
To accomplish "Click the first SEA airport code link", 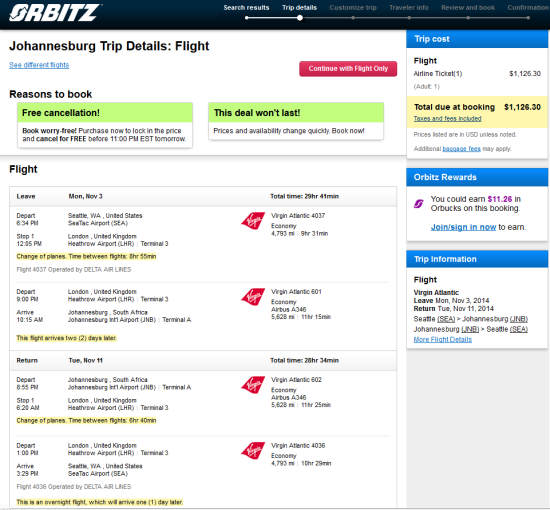I will pyautogui.click(x=446, y=319).
